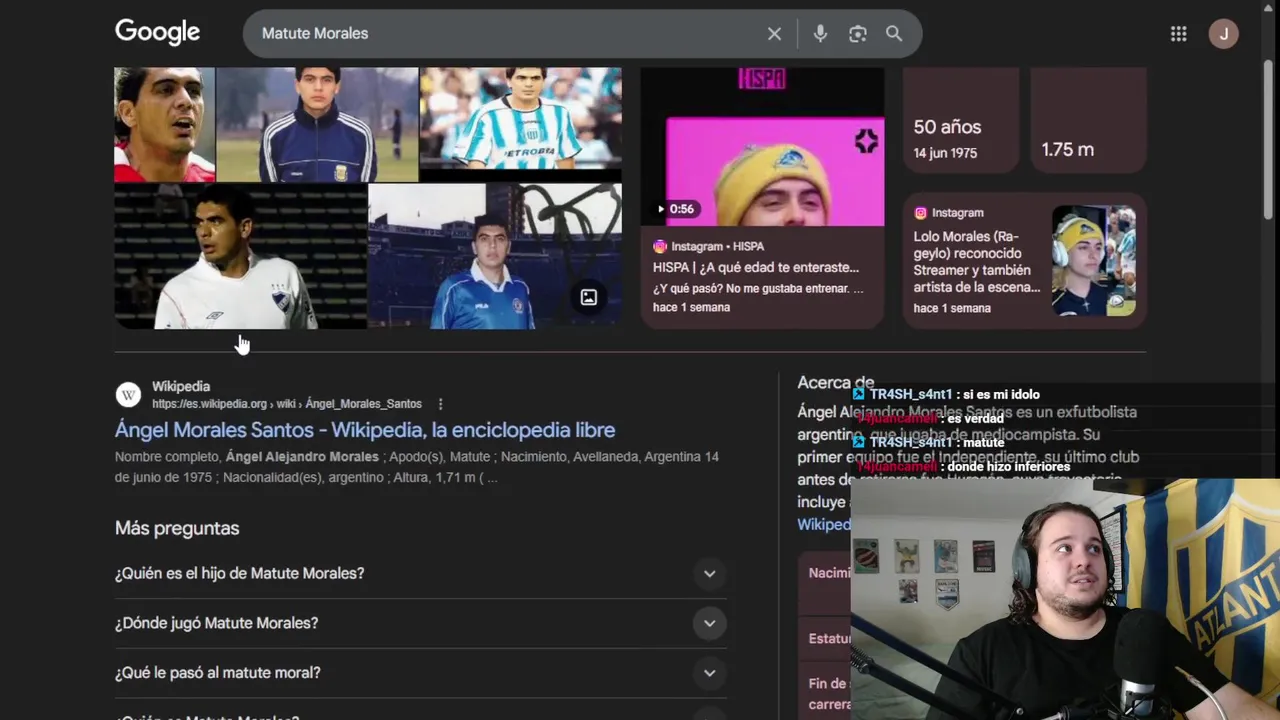Click the Wikipedia site name above the URL

click(181, 386)
